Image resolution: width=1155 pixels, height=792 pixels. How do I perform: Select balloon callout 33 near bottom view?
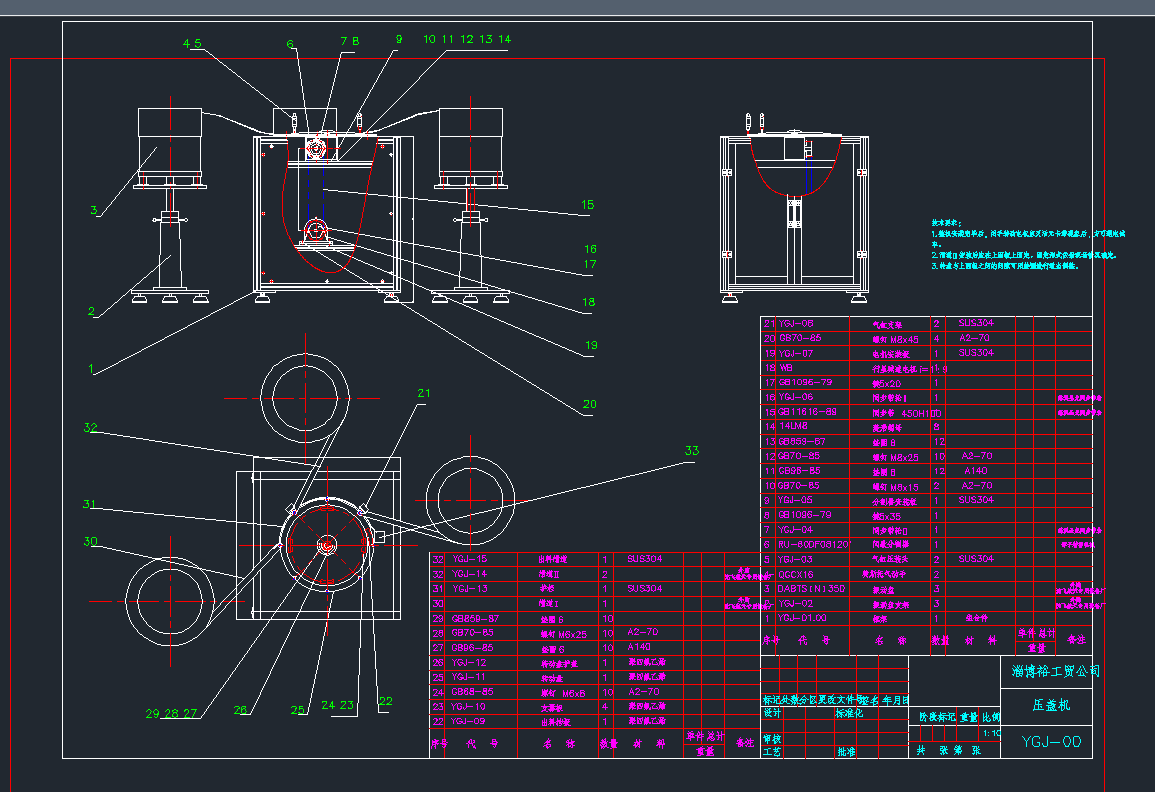(x=691, y=450)
